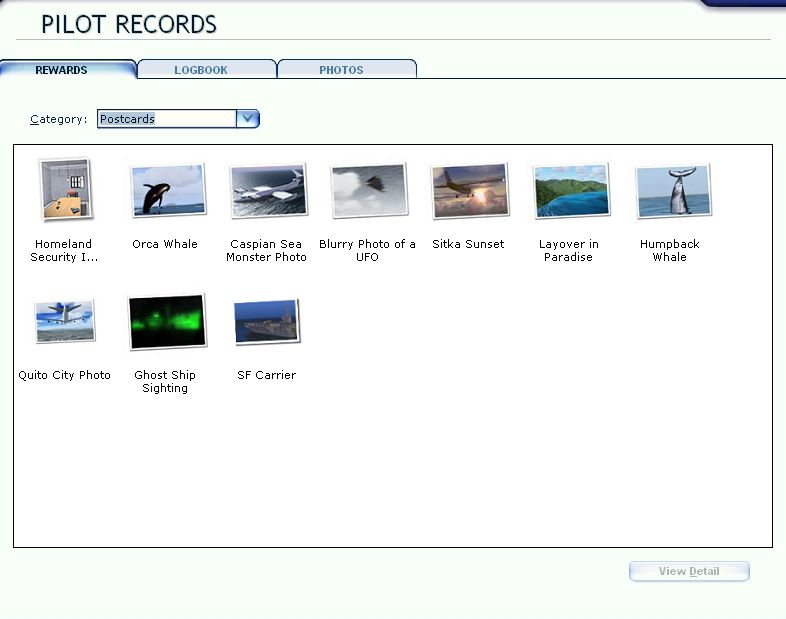Click the 'Caspian Sea Monster Photo' caption
Viewport: 786px width, 619px height.
click(266, 251)
